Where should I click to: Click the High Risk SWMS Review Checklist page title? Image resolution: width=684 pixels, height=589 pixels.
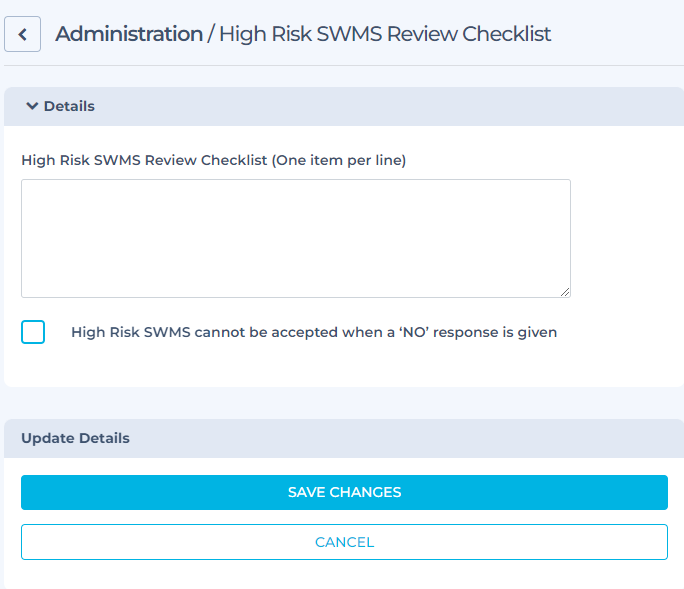pos(385,34)
